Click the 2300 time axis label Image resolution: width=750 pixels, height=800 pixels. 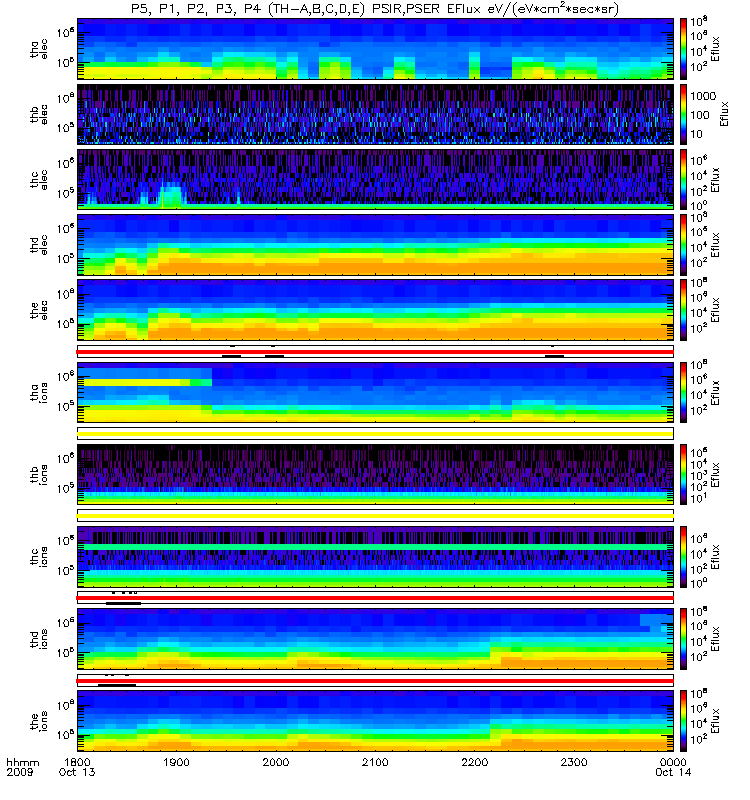point(574,762)
